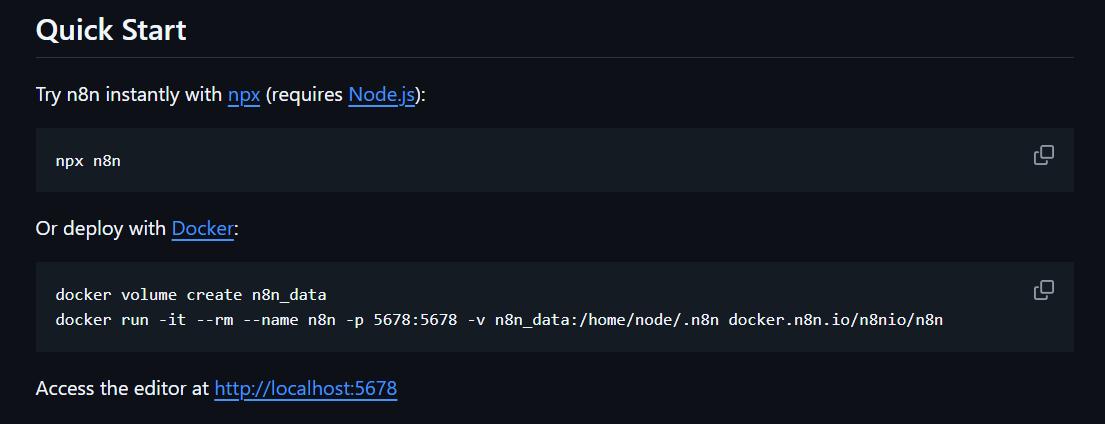The width and height of the screenshot is (1105, 424).
Task: Click the '(requires' text before Node.js
Action: click(304, 95)
